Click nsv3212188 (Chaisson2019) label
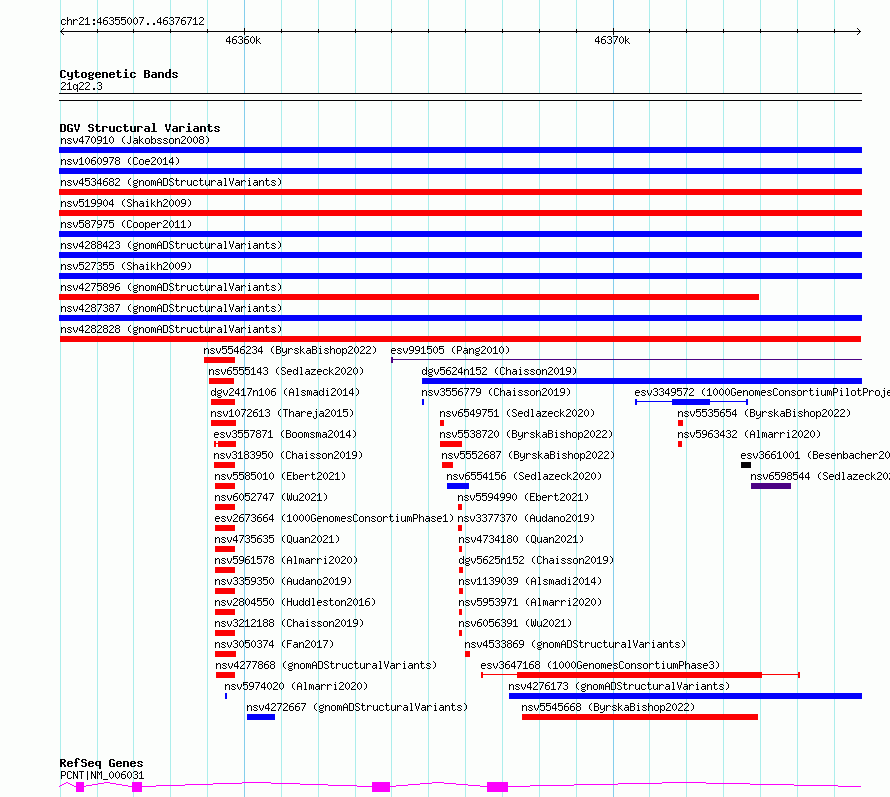This screenshot has height=797, width=890. pyautogui.click(x=289, y=623)
